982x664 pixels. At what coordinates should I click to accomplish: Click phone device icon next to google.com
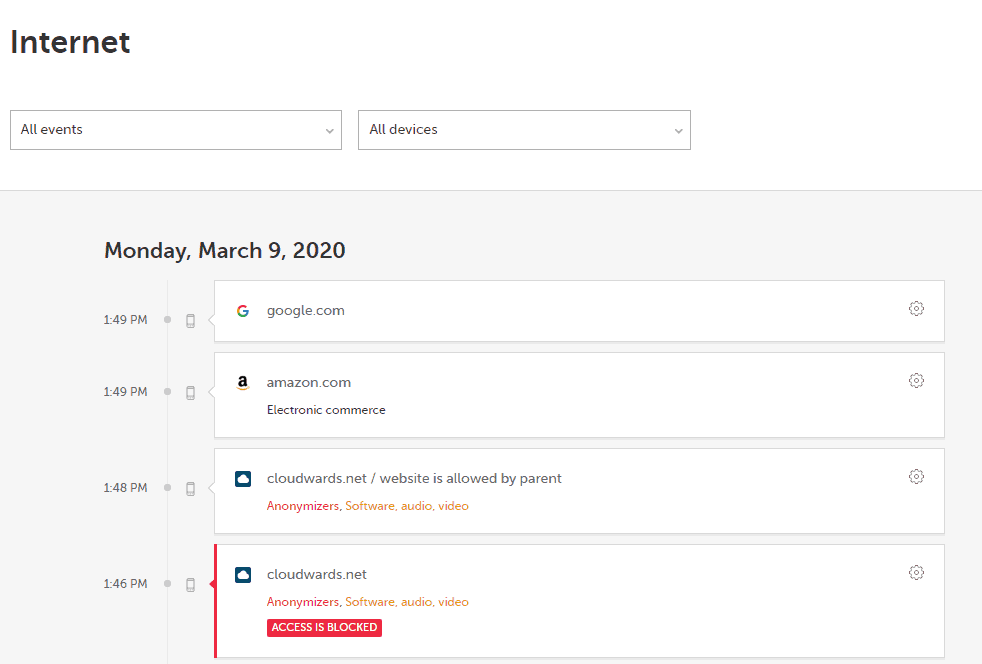(190, 321)
